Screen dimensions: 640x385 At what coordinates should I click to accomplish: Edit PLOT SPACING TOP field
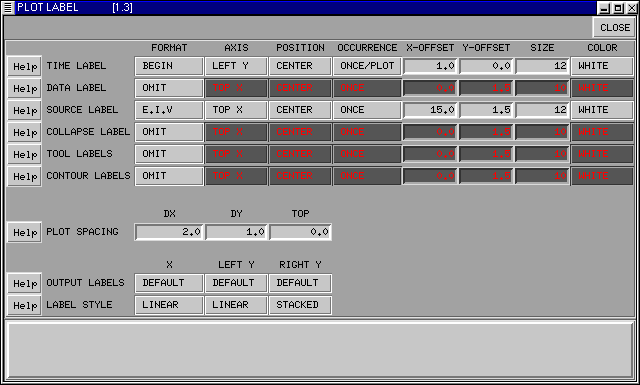300,232
